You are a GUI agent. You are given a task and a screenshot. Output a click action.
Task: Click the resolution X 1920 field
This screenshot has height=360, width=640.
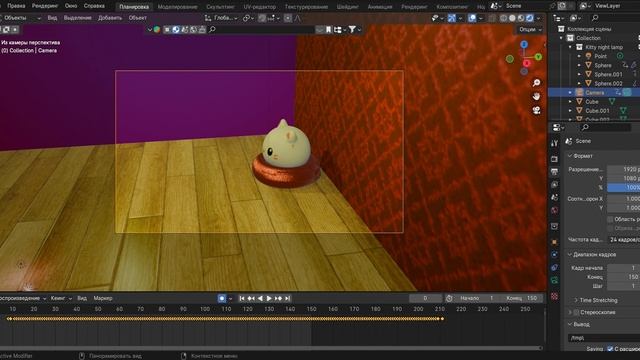pyautogui.click(x=624, y=169)
